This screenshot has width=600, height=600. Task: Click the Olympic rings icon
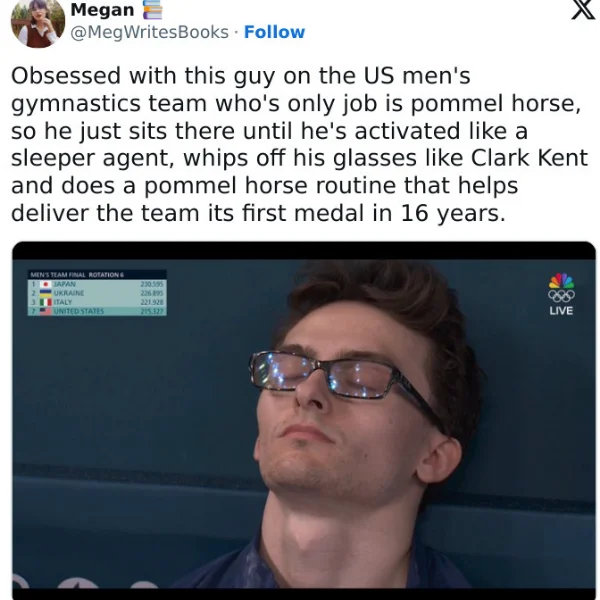(x=561, y=295)
